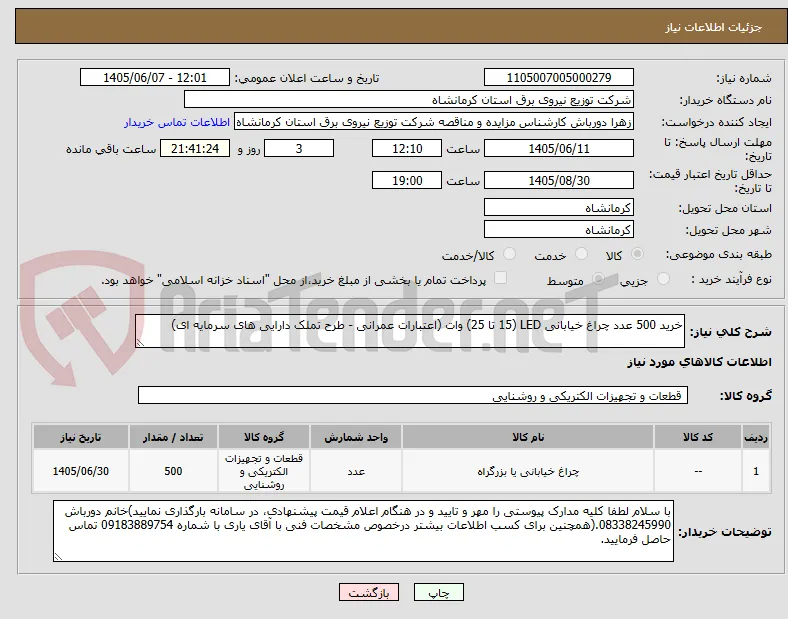Click the buyer name field شرکت توزیع نیروی برق
The height and width of the screenshot is (619, 788).
click(x=409, y=99)
